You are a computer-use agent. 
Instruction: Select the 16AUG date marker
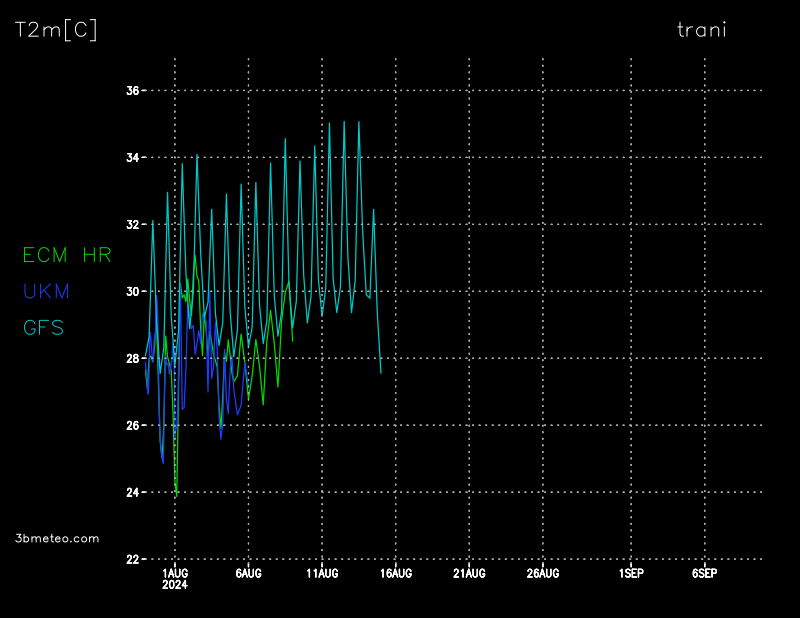396,574
